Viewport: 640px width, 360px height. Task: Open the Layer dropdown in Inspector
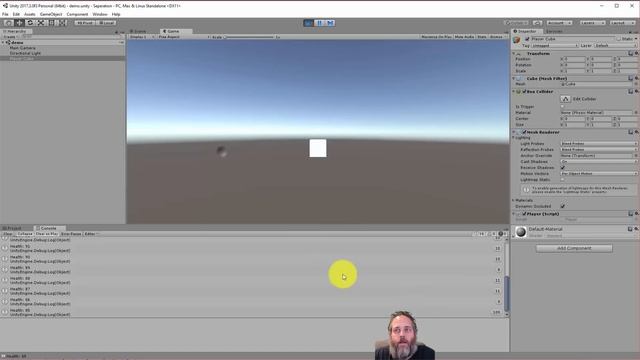[x=616, y=46]
